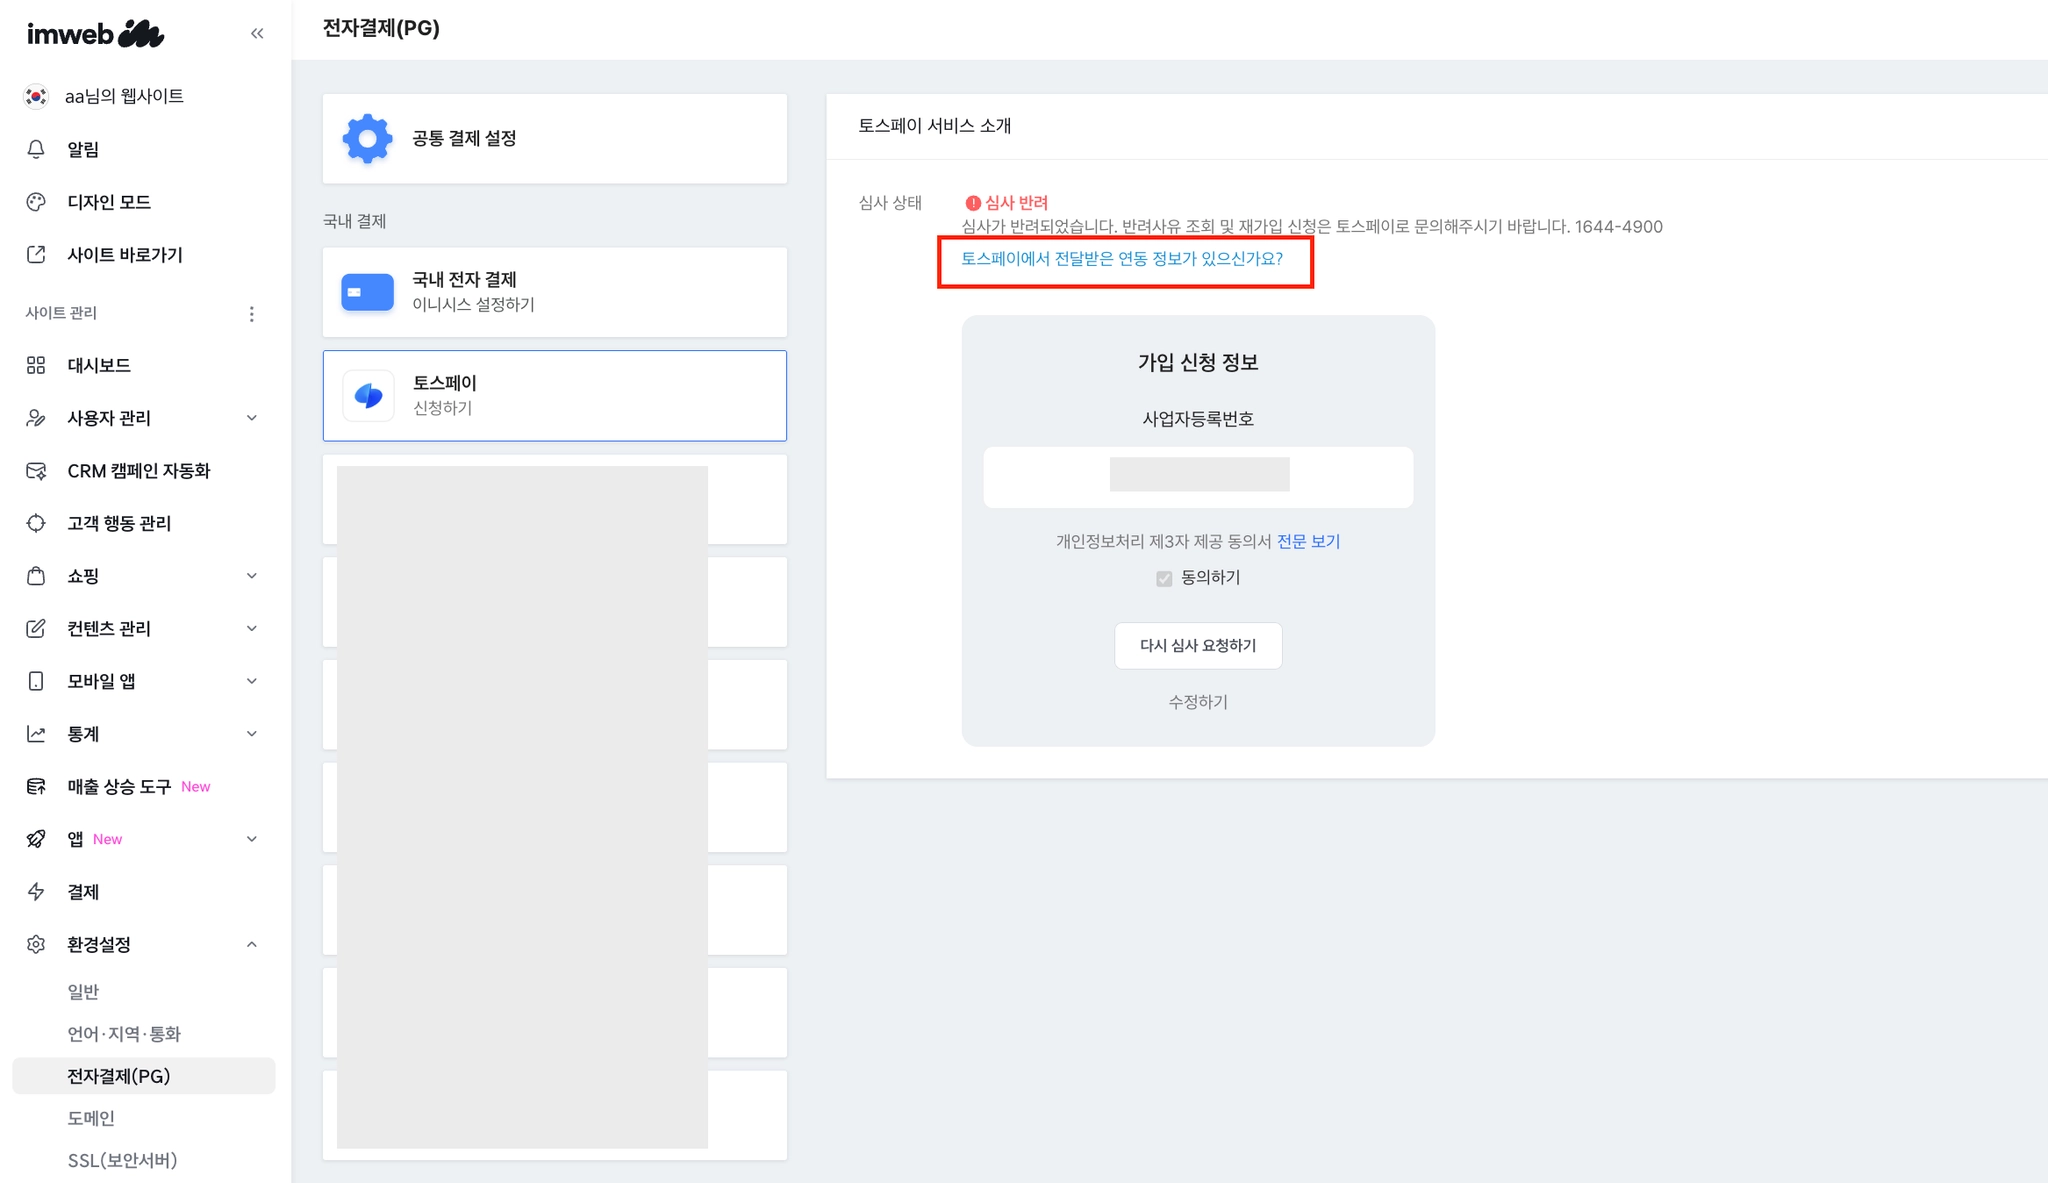Toggle the 동의하기 consent checkbox
The image size is (2048, 1183).
(x=1164, y=578)
